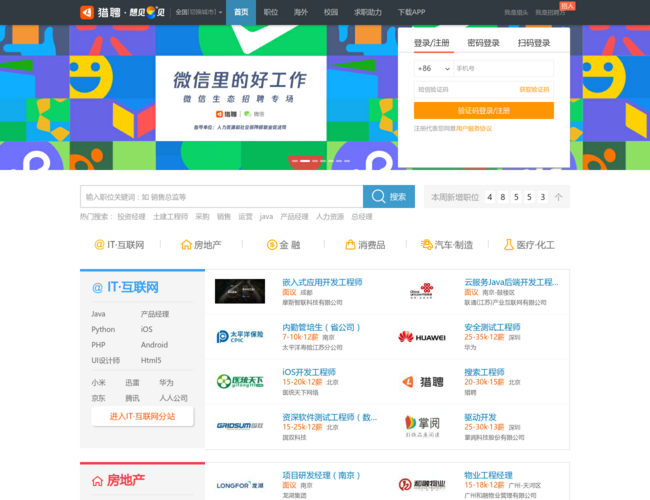
Task: Click the blue 搜索 search button
Action: point(389,197)
